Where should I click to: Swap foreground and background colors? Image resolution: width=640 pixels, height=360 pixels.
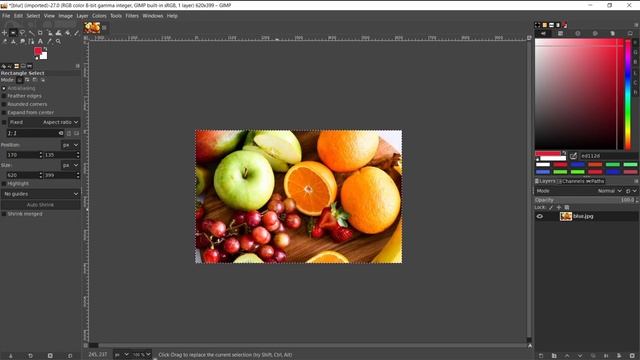pyautogui.click(x=45, y=49)
